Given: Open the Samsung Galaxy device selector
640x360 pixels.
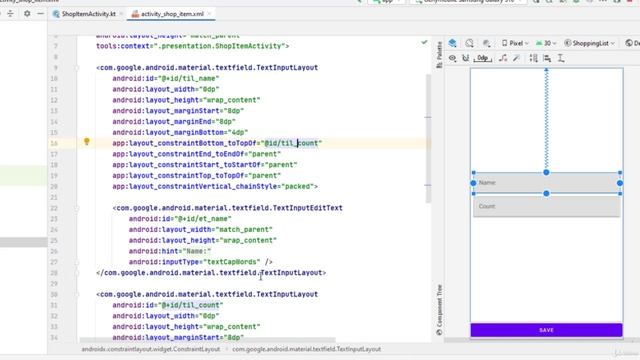Looking at the screenshot, I should [x=469, y=2].
